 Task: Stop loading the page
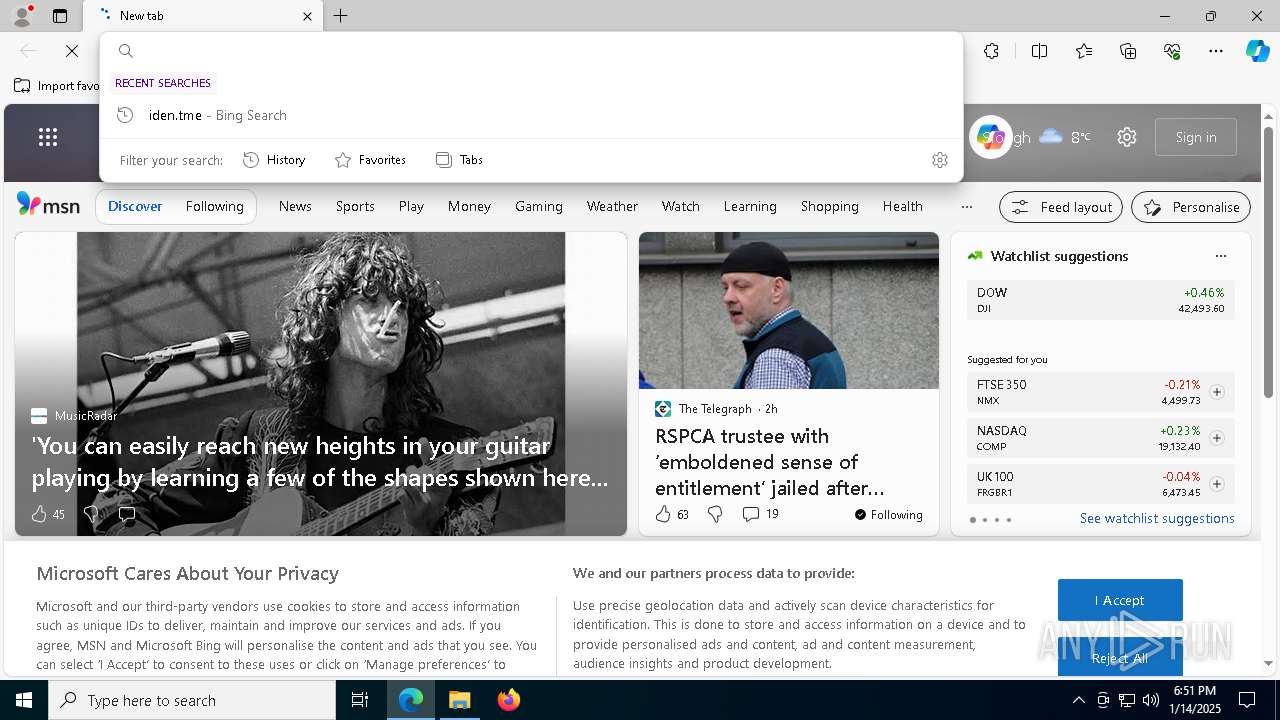[72, 51]
